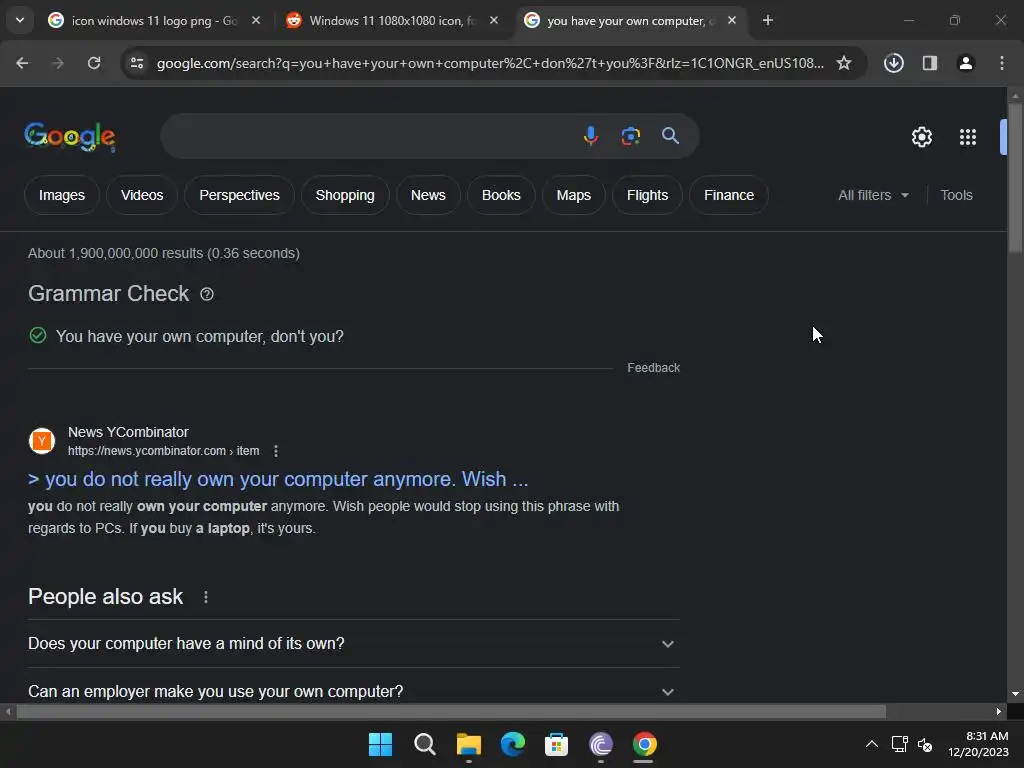Click inside the Google search box
This screenshot has height=768, width=1024.
coord(369,136)
